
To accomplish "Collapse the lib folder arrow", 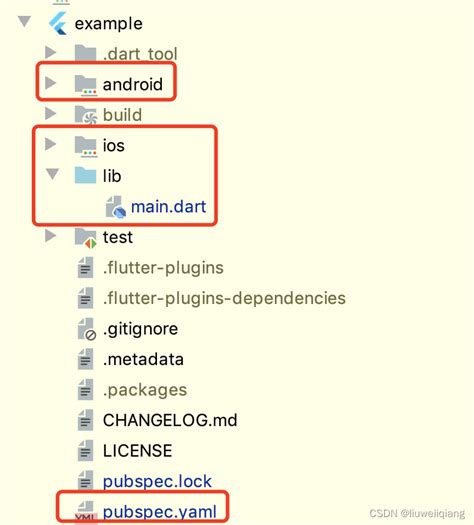I will 53,174.
